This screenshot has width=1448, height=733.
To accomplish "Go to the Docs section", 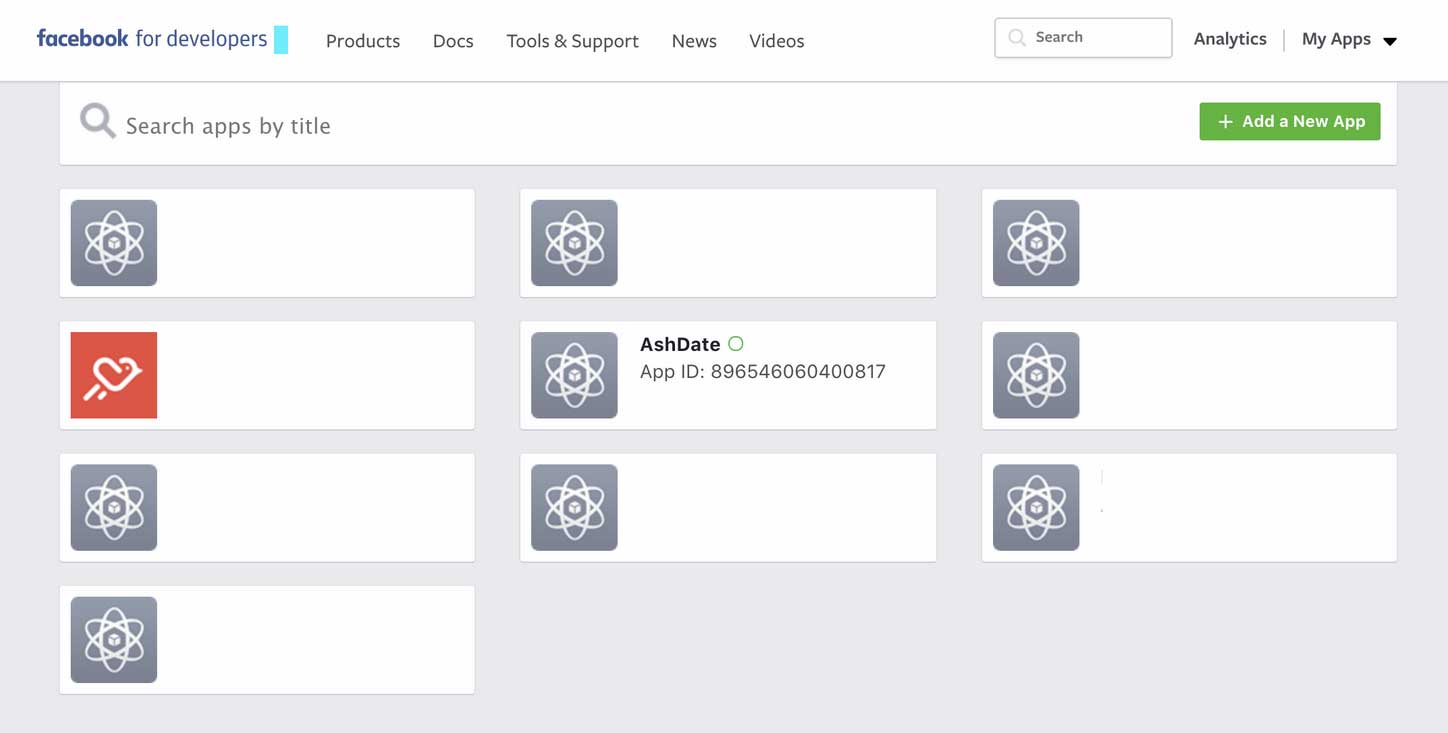I will tap(453, 41).
